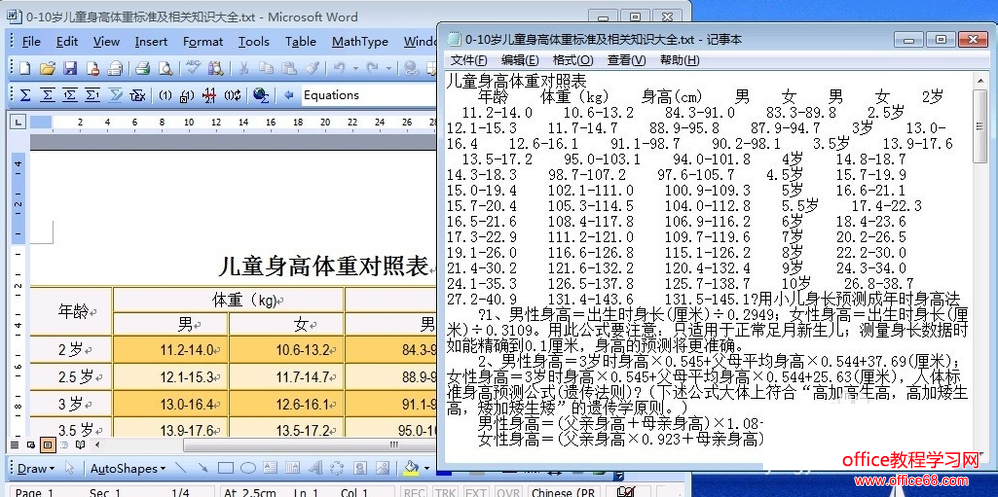Screen dimensions: 998x497
Task: Switch to Normal view button at bottom-left
Action: click(x=13, y=445)
